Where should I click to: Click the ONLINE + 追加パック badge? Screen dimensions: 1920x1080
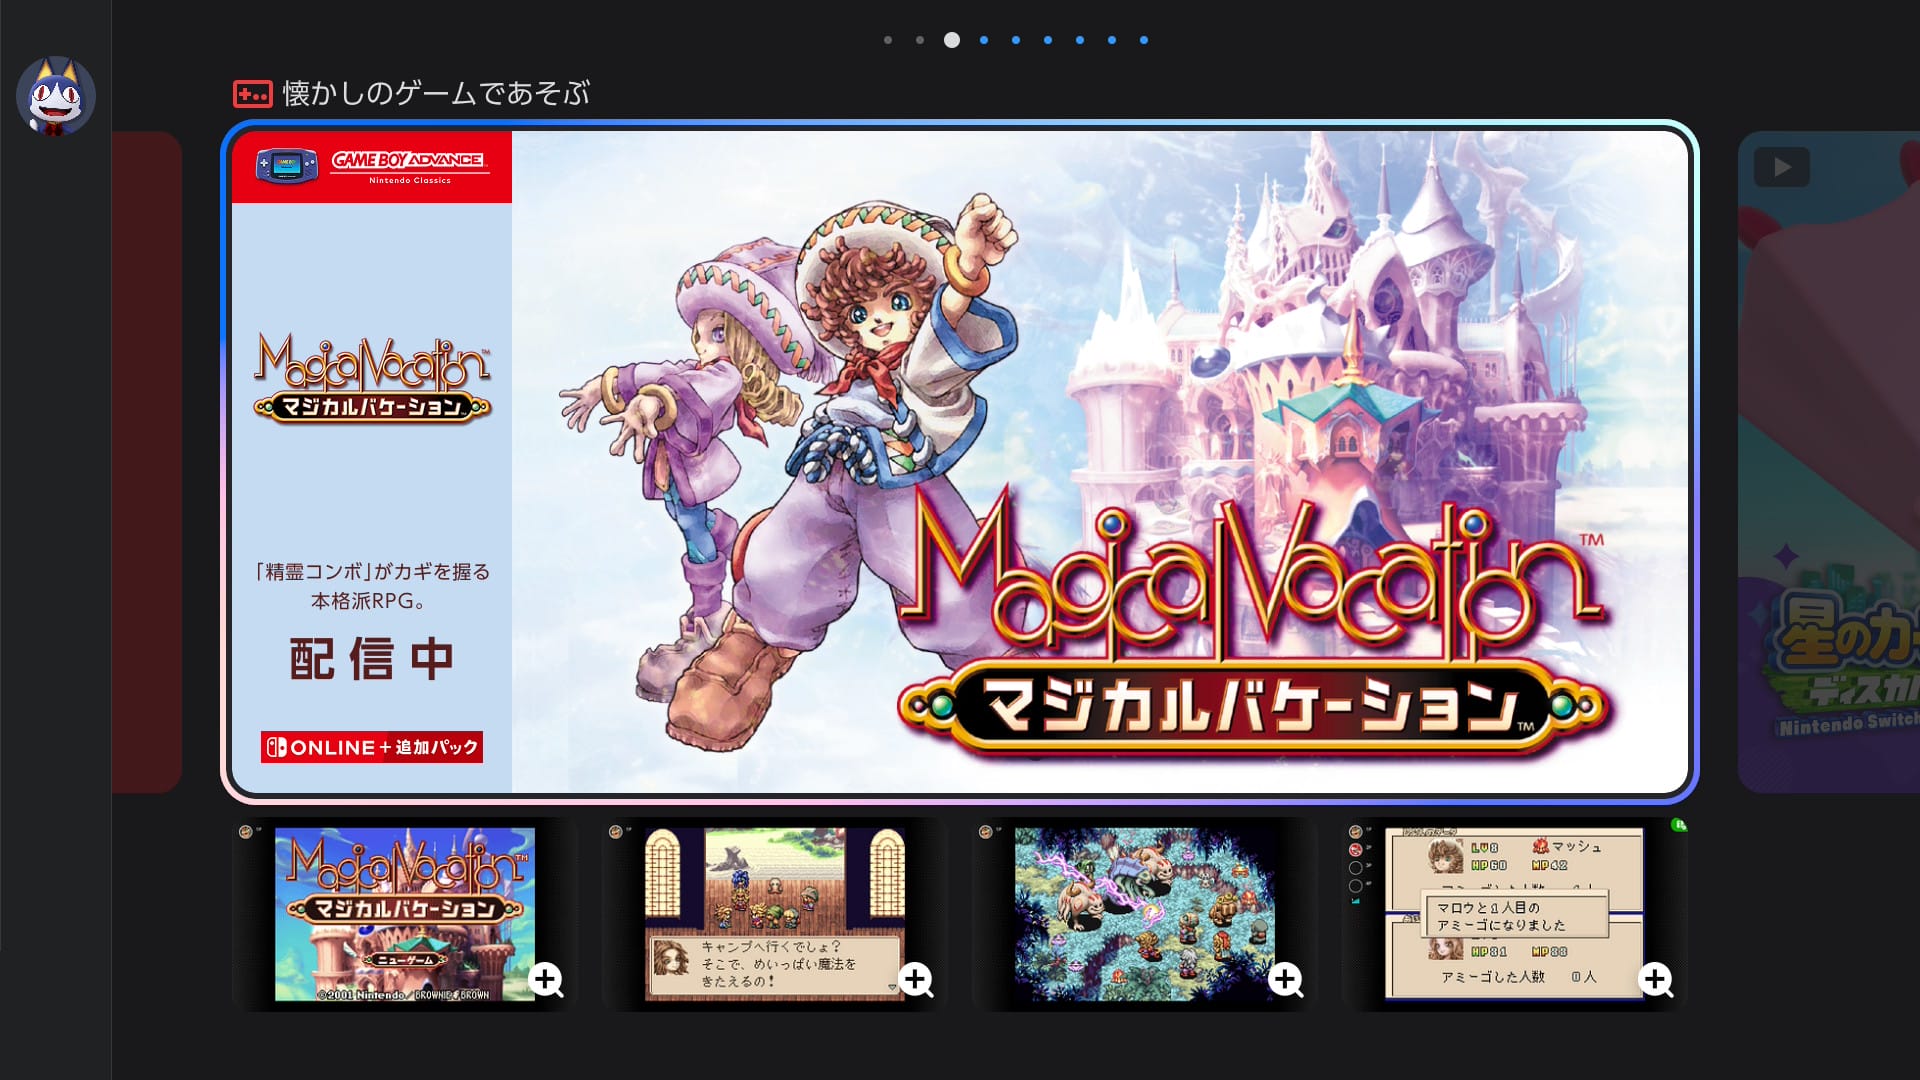(372, 747)
